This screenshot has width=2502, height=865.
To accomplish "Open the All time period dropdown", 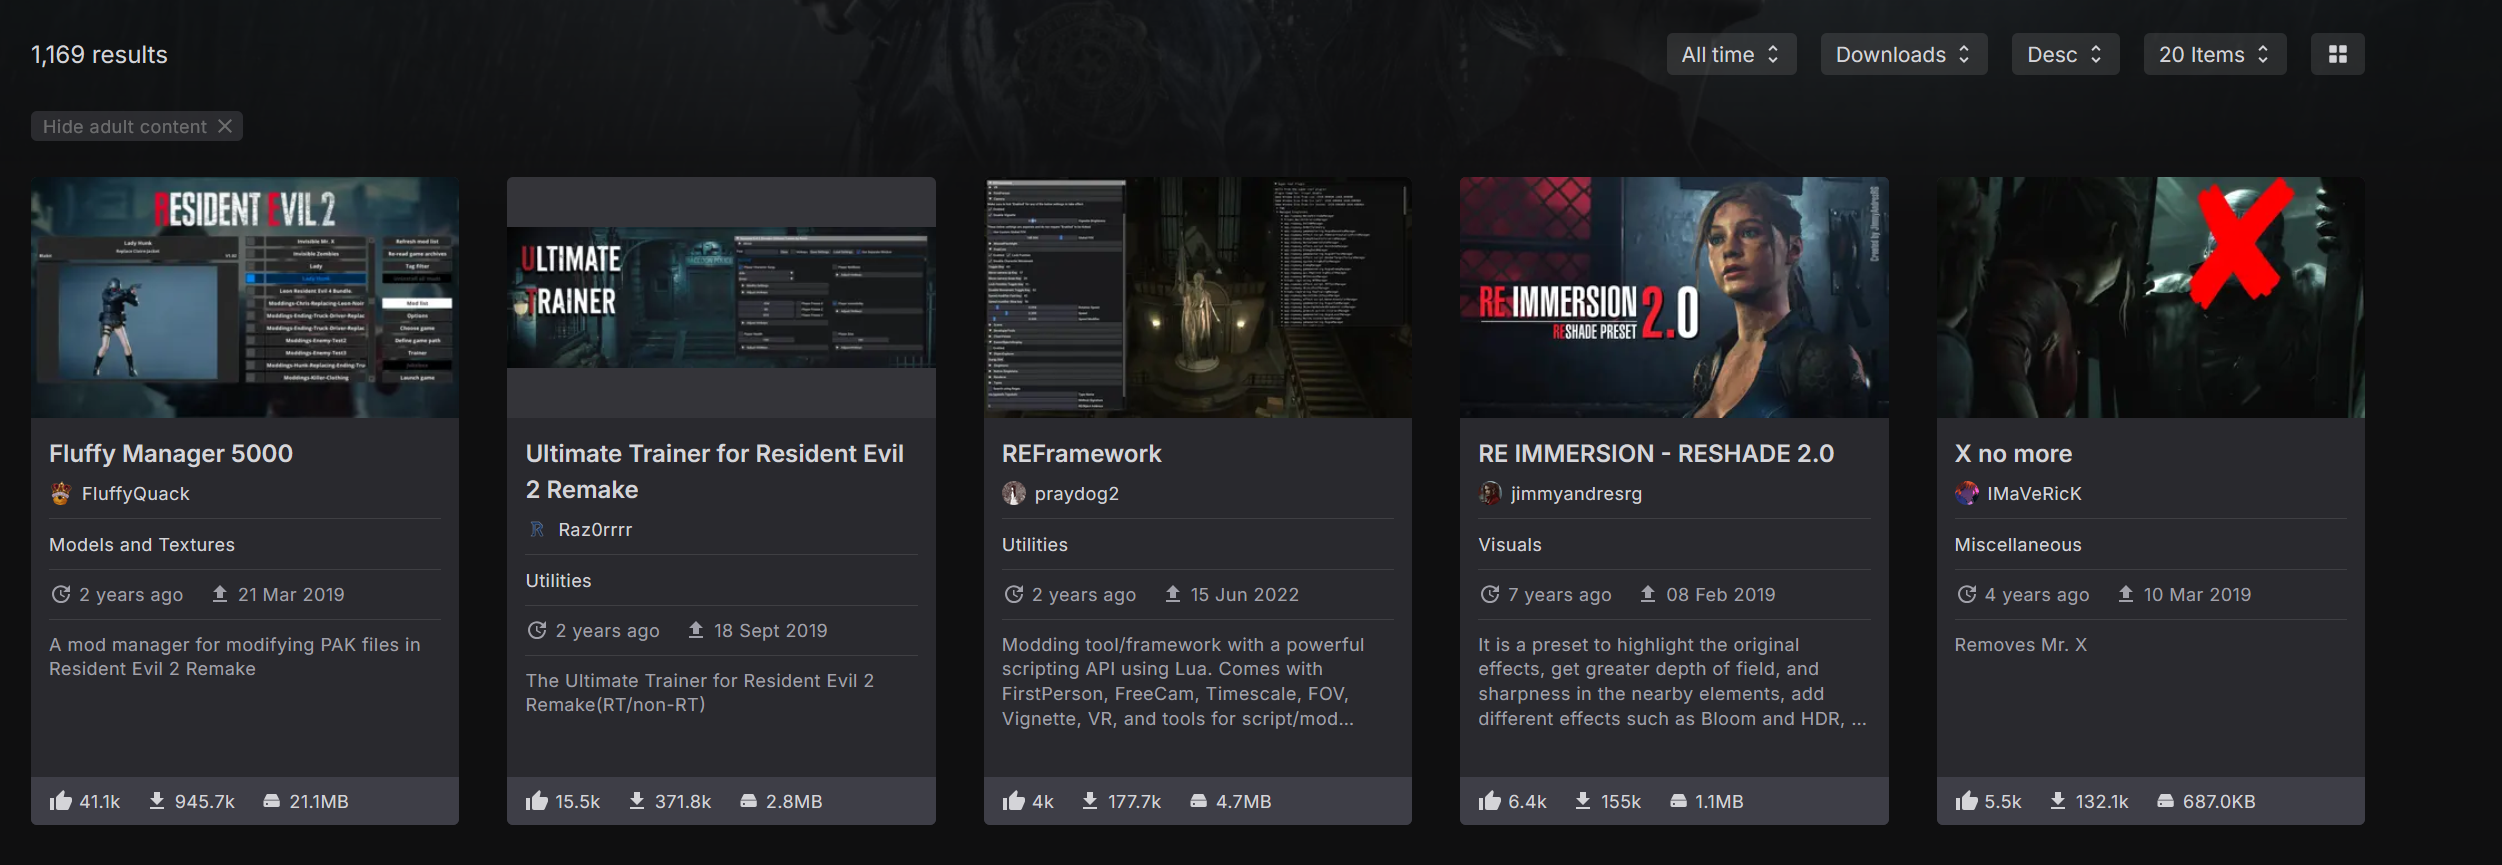I will (x=1731, y=55).
